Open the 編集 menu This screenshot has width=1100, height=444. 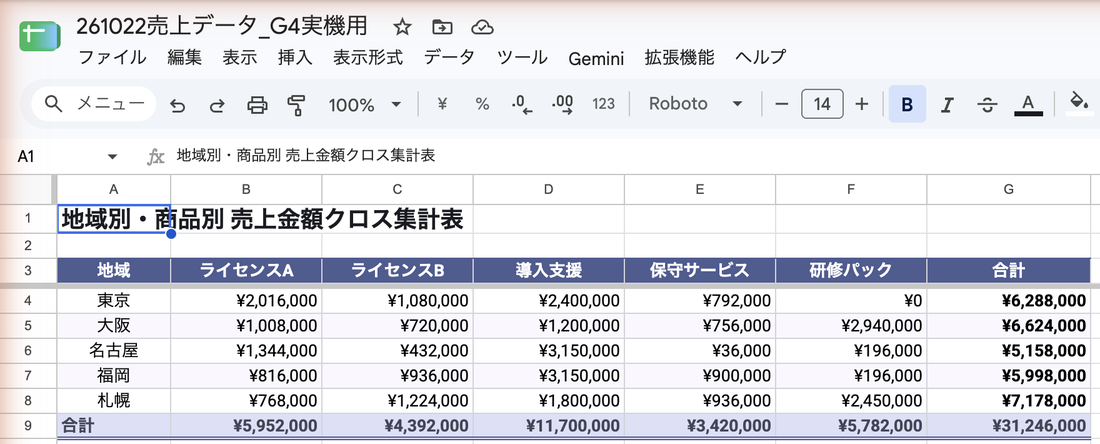(x=185, y=58)
